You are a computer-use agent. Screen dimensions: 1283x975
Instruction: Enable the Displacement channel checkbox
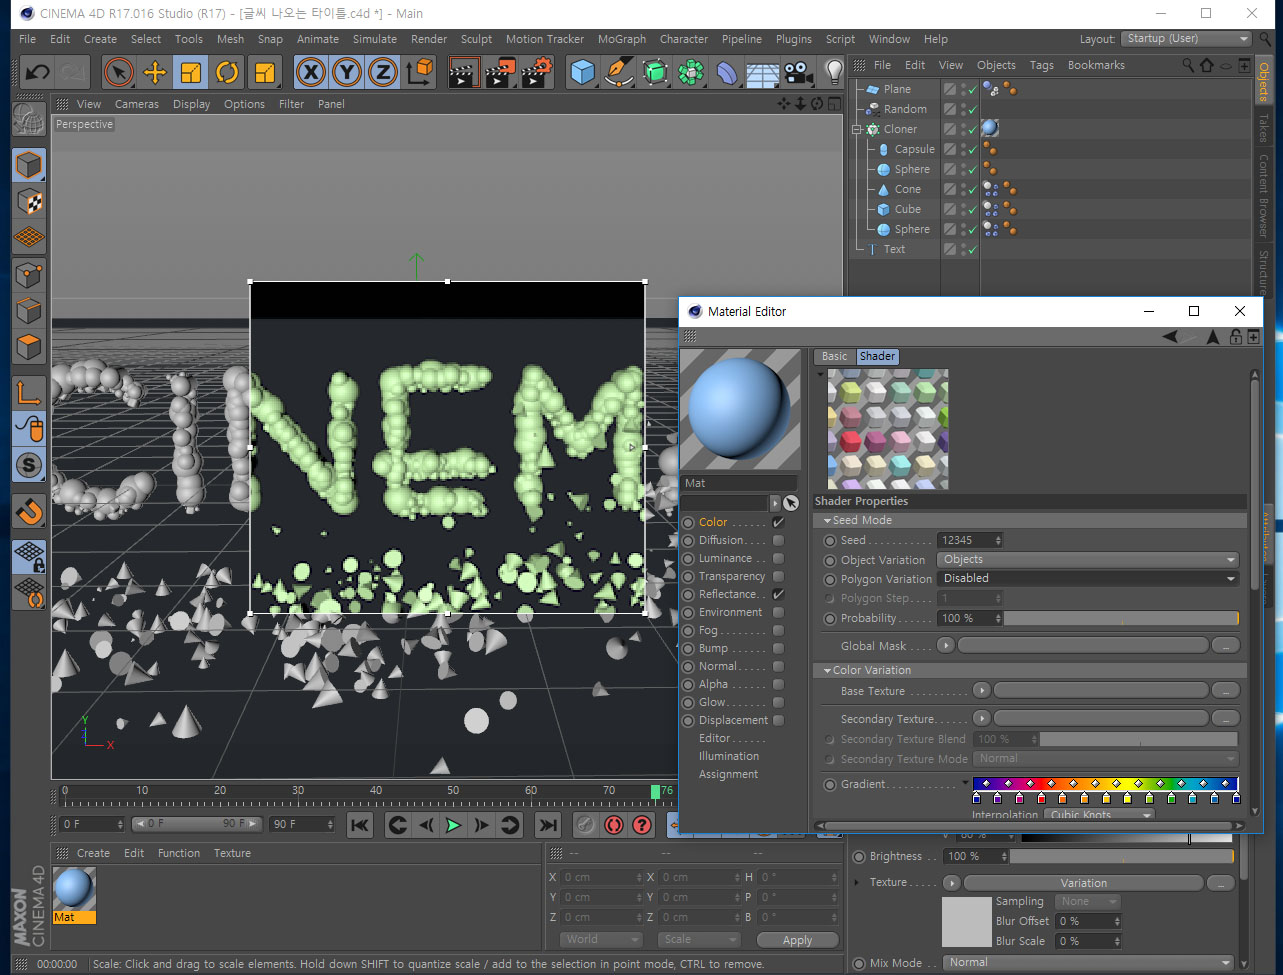click(778, 720)
